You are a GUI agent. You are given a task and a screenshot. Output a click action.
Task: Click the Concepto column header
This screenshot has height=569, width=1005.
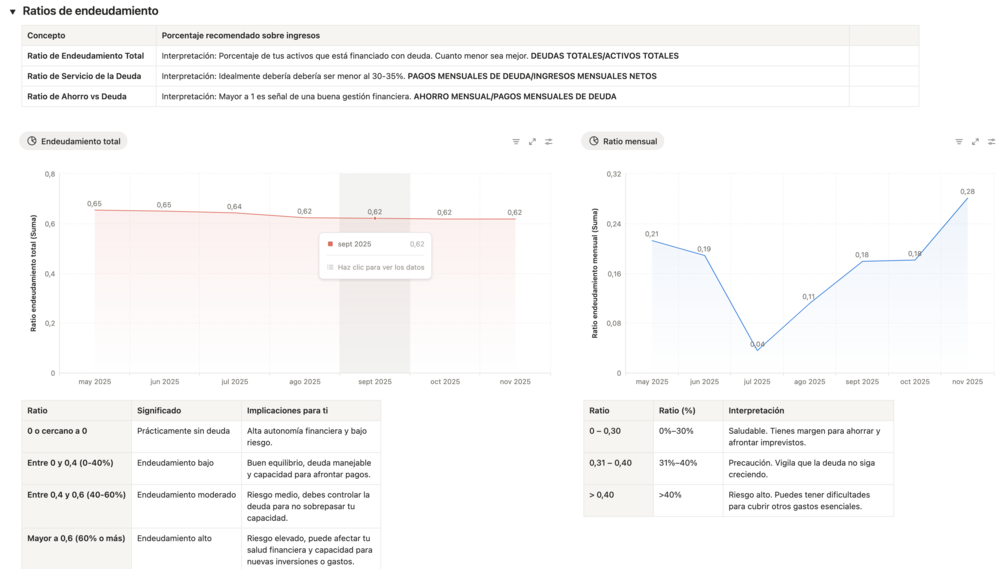tap(46, 36)
